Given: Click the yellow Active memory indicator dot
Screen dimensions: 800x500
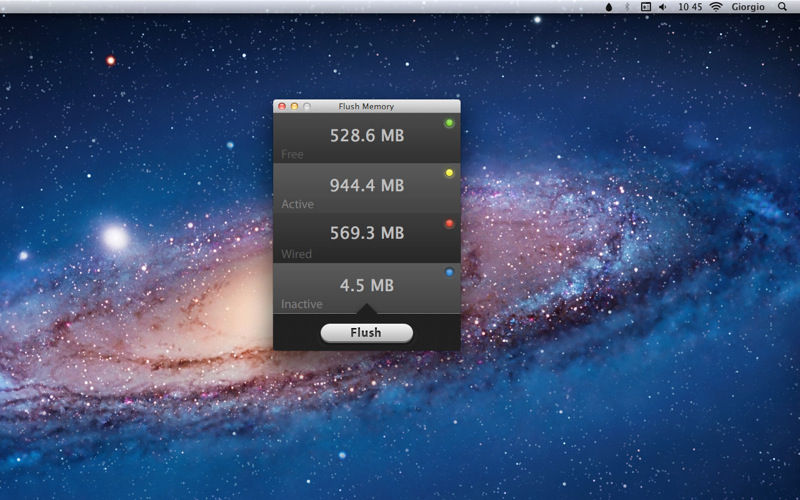Looking at the screenshot, I should [x=449, y=173].
